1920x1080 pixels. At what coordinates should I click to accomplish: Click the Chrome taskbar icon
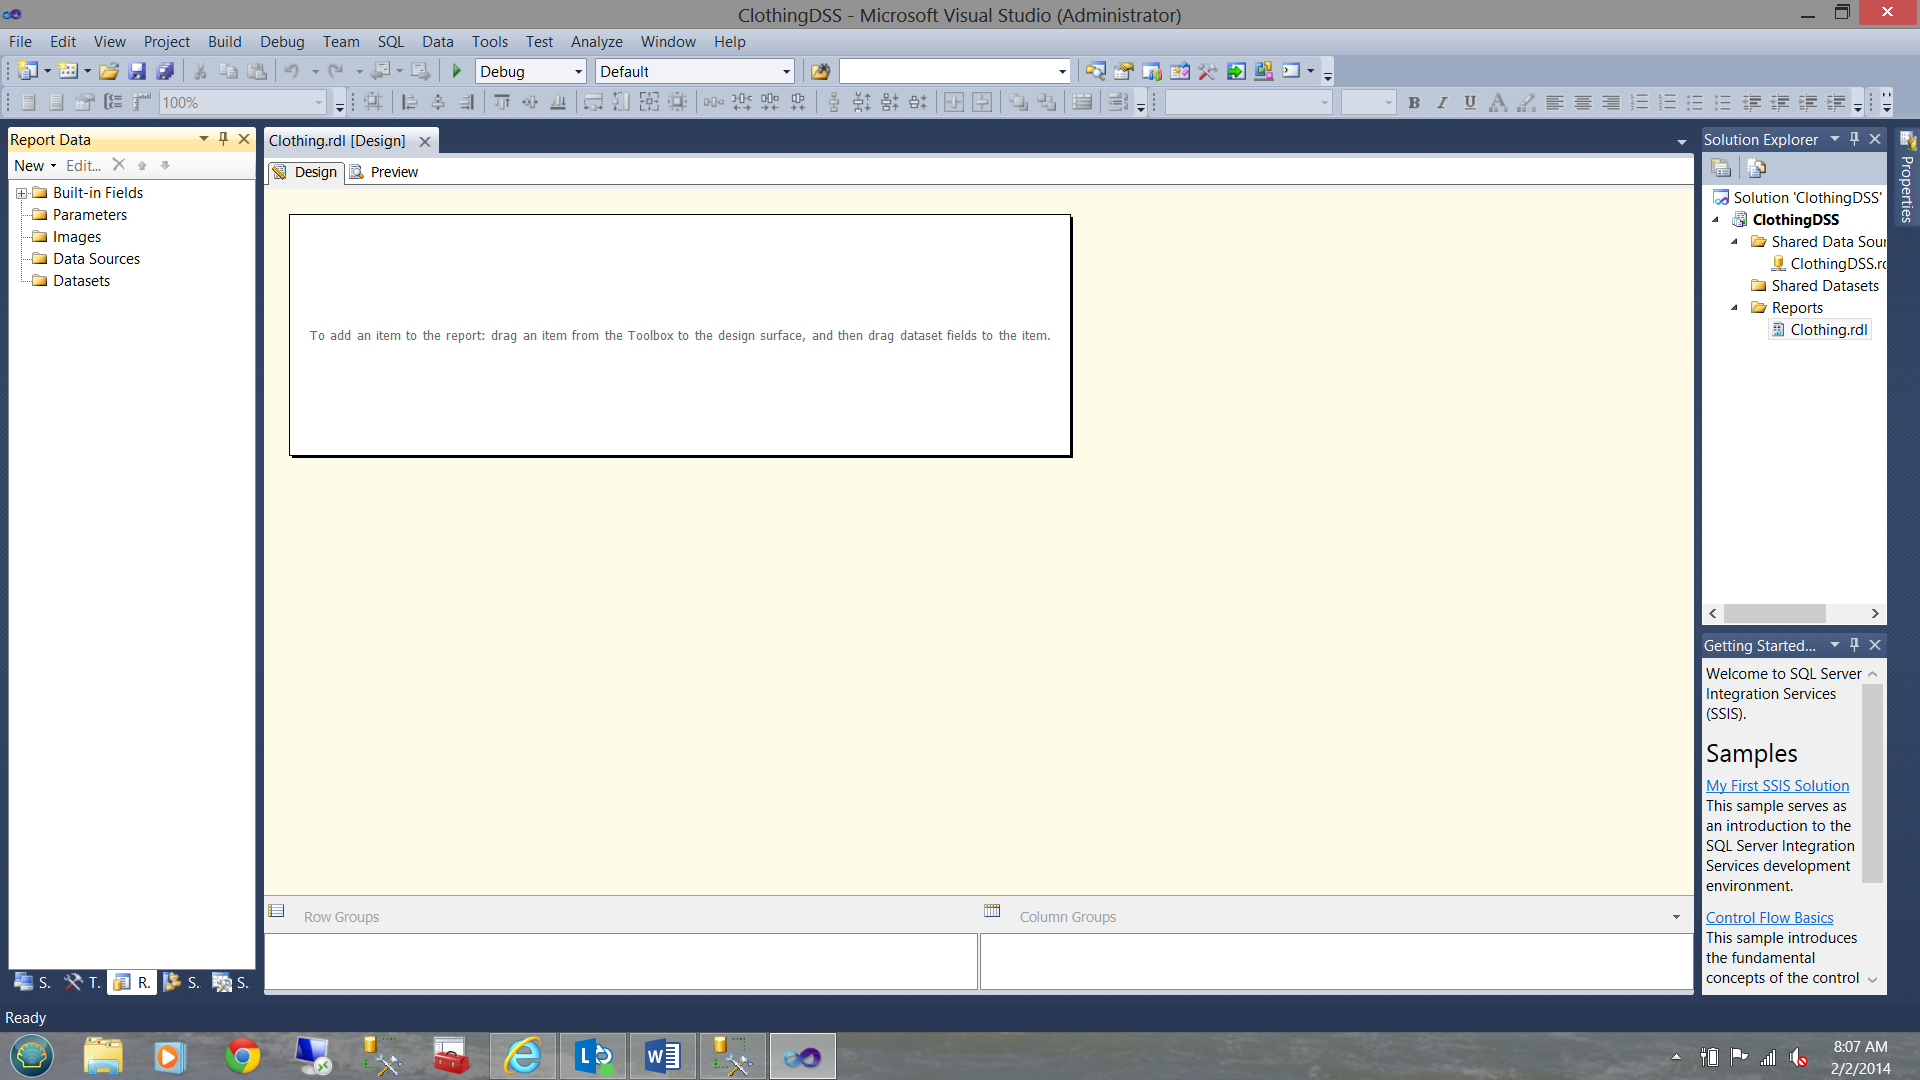coord(242,1056)
